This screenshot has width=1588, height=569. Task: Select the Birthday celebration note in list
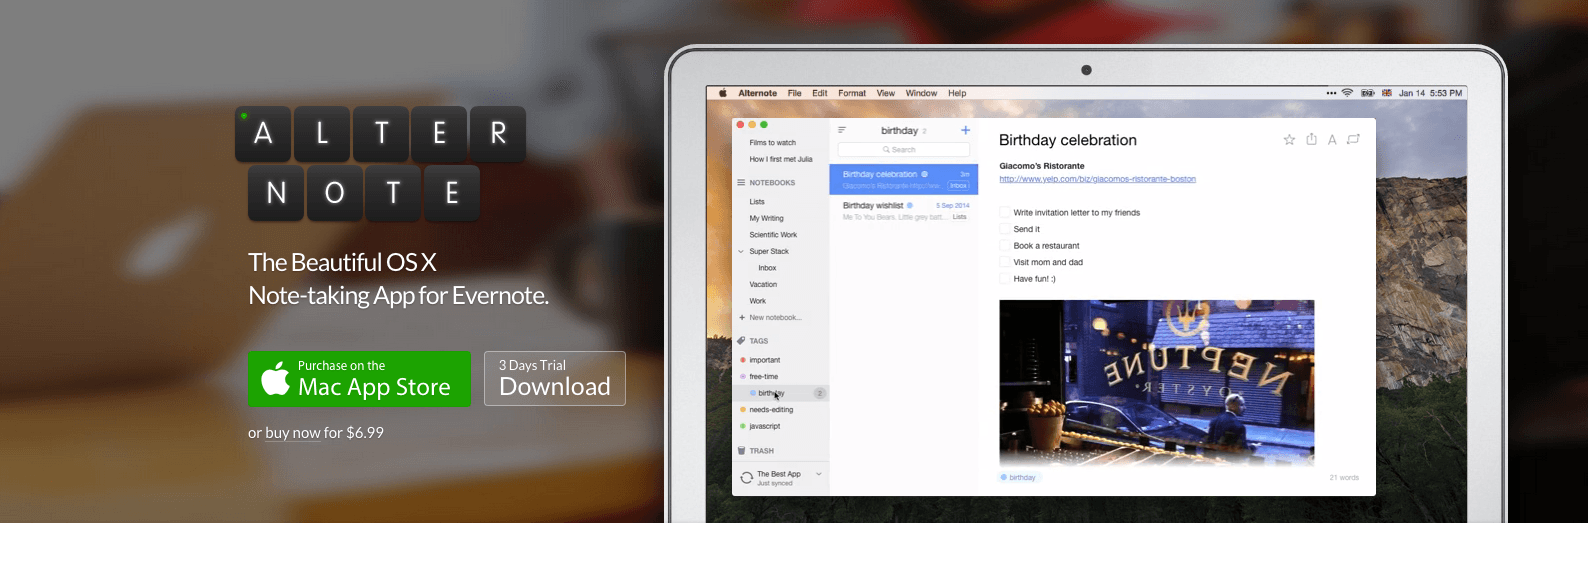(904, 180)
